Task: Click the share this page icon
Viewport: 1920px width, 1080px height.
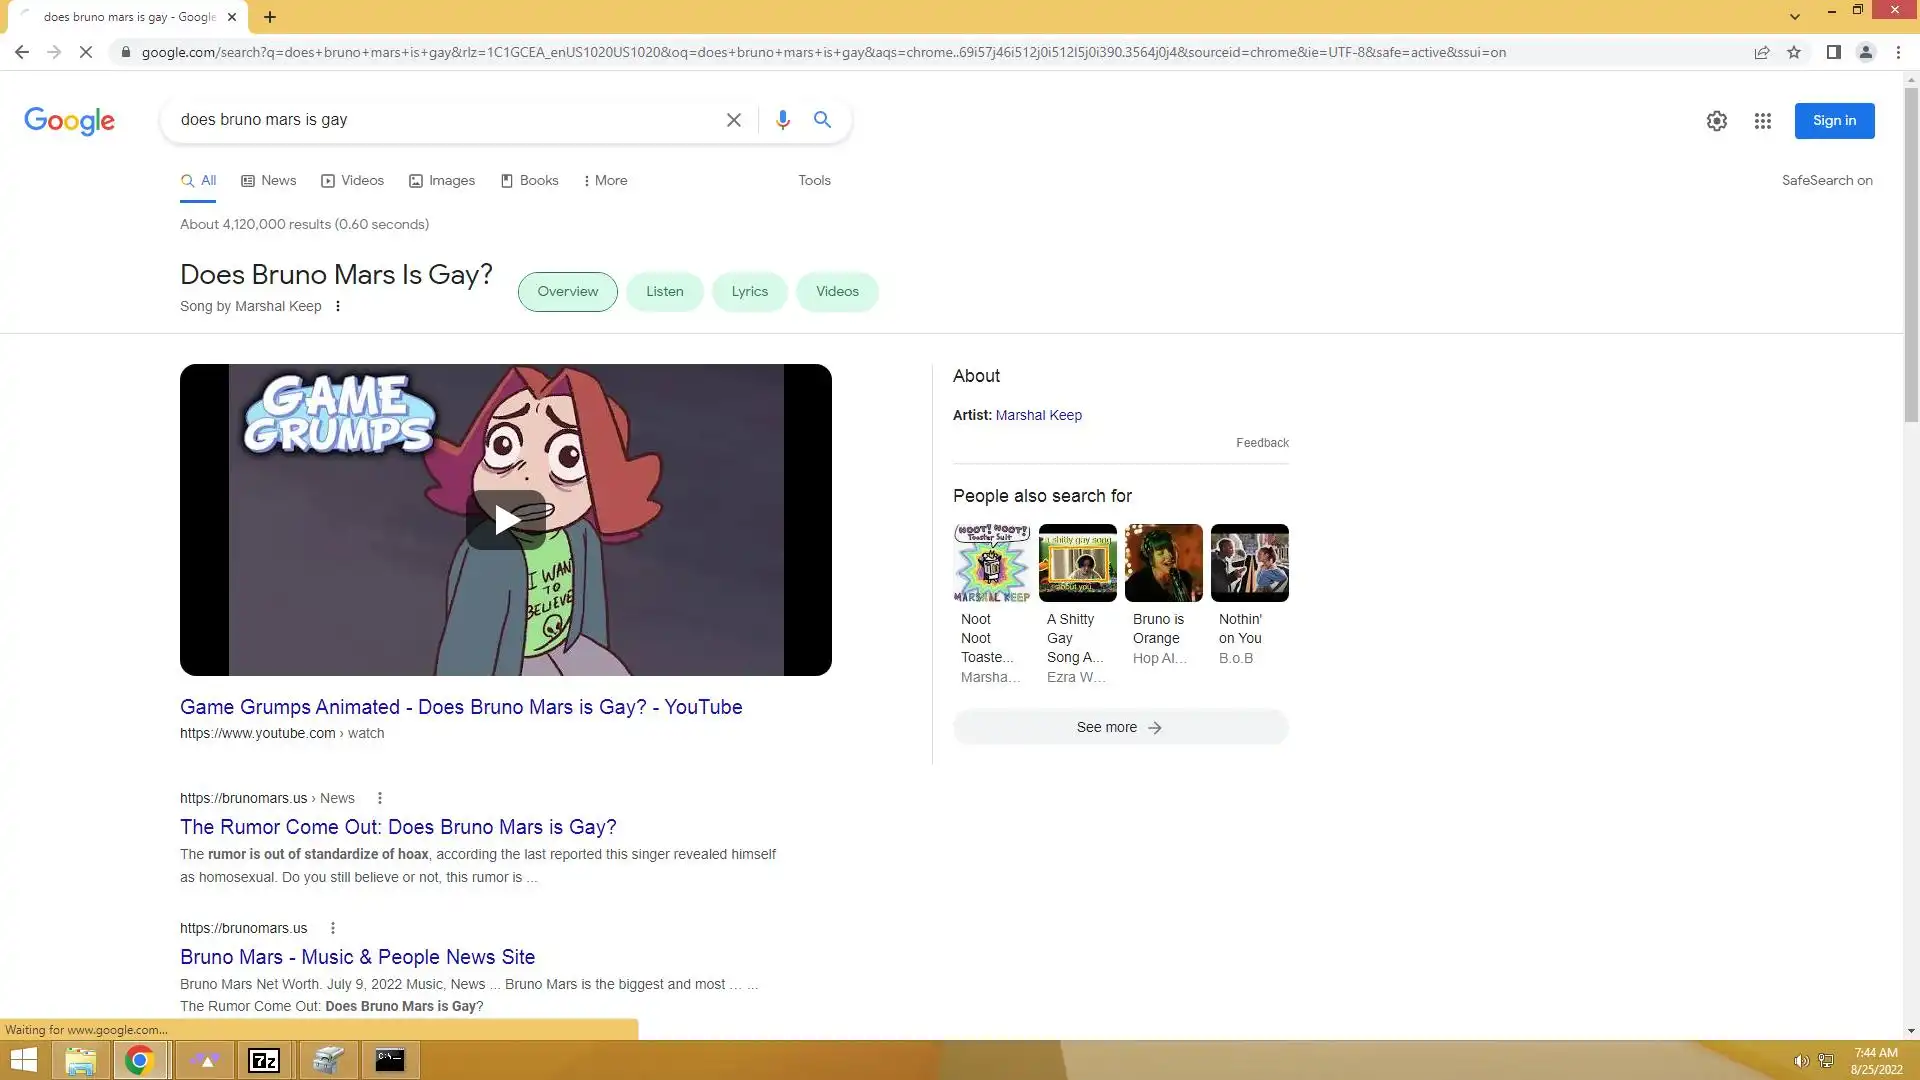Action: click(1761, 52)
